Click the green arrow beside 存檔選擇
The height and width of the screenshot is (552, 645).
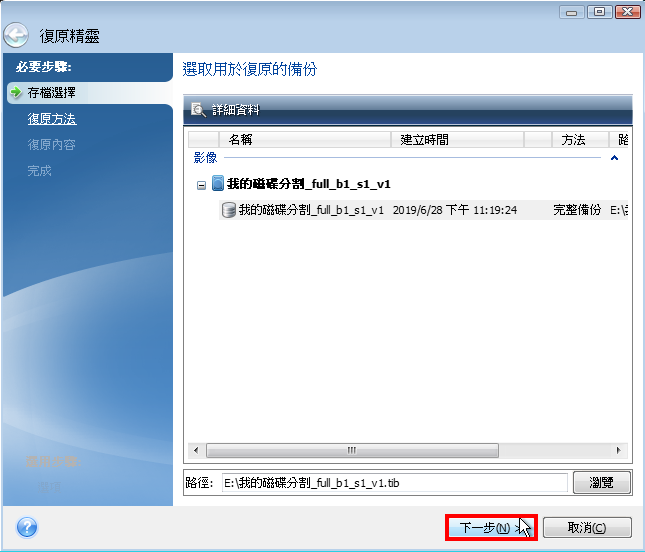click(x=15, y=93)
